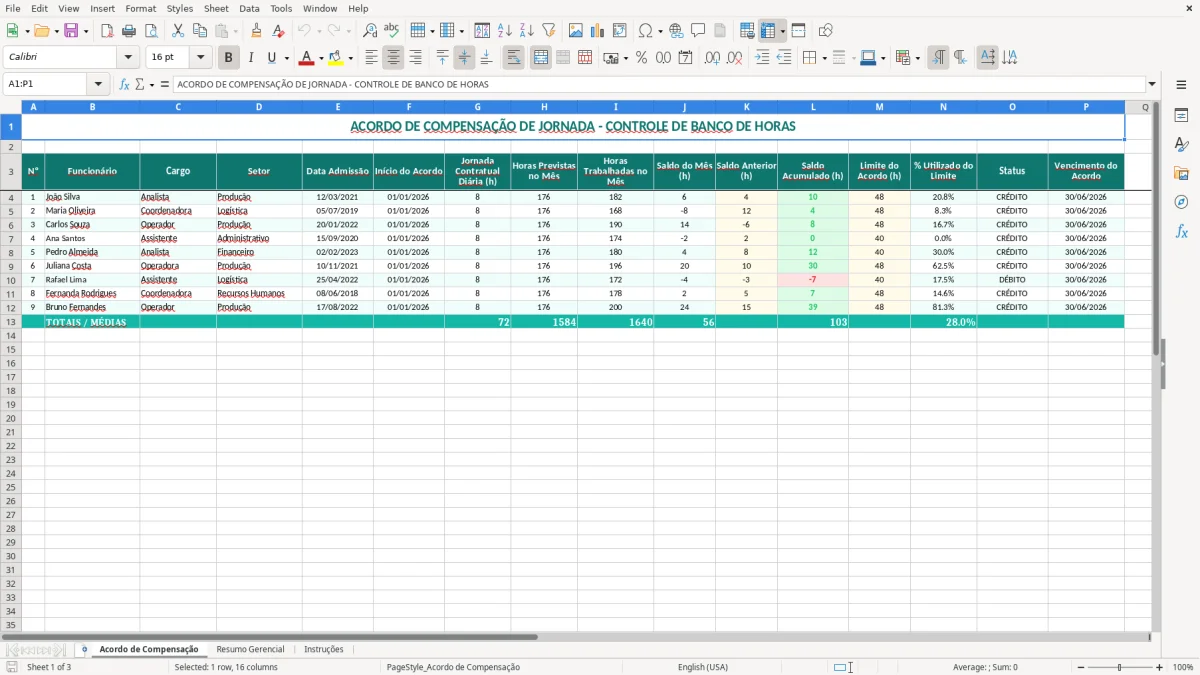1200x675 pixels.
Task: Open the Styles menu
Action: click(180, 8)
